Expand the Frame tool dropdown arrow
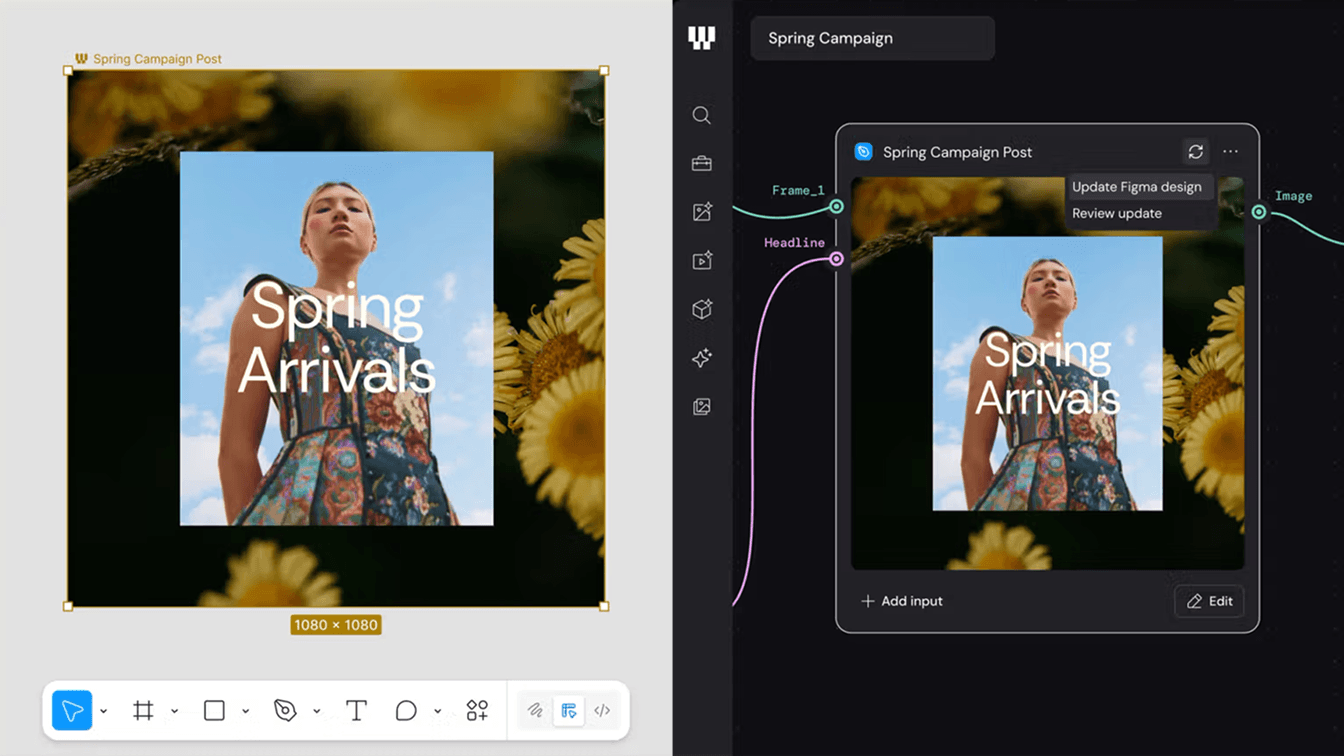The image size is (1344, 756). click(174, 712)
